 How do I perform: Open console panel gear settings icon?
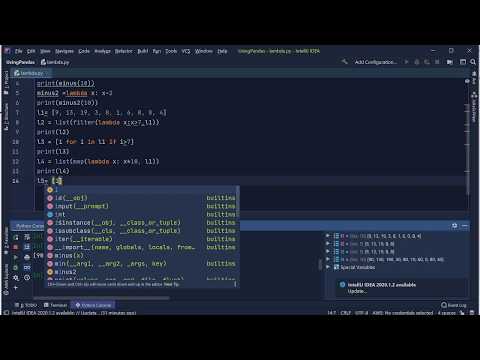[454, 226]
